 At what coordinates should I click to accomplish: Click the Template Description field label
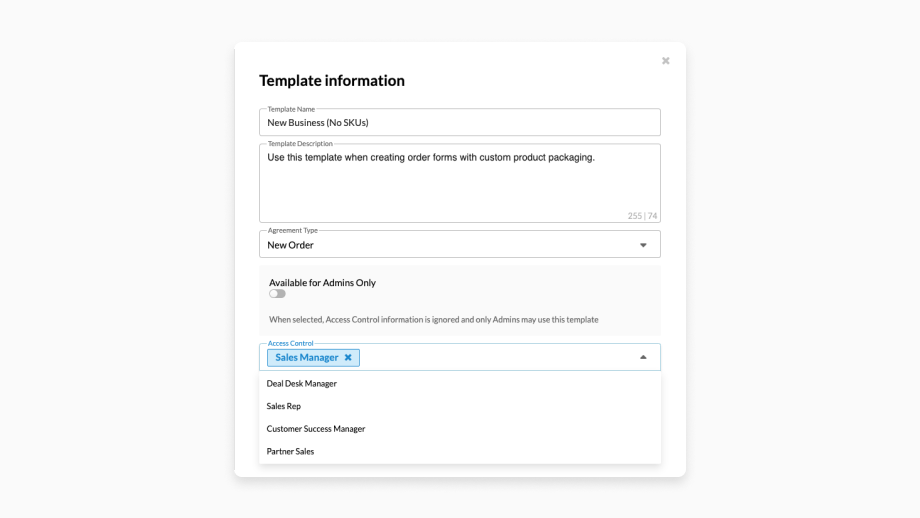(300, 144)
